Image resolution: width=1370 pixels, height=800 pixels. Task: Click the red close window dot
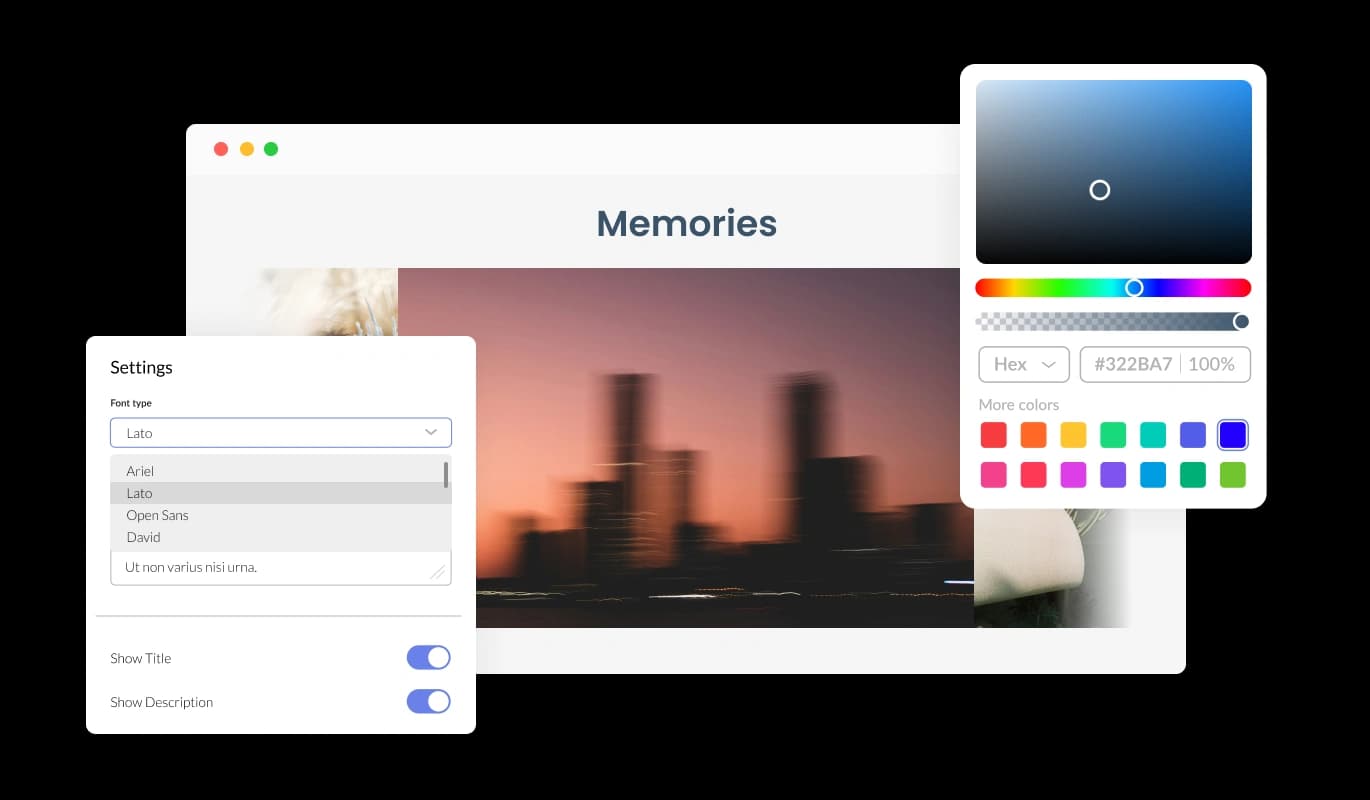coord(221,149)
